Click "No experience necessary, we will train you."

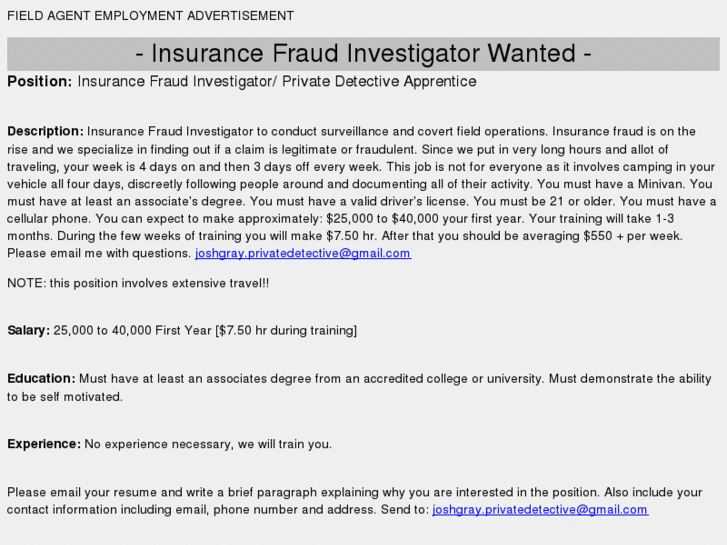tap(208, 443)
